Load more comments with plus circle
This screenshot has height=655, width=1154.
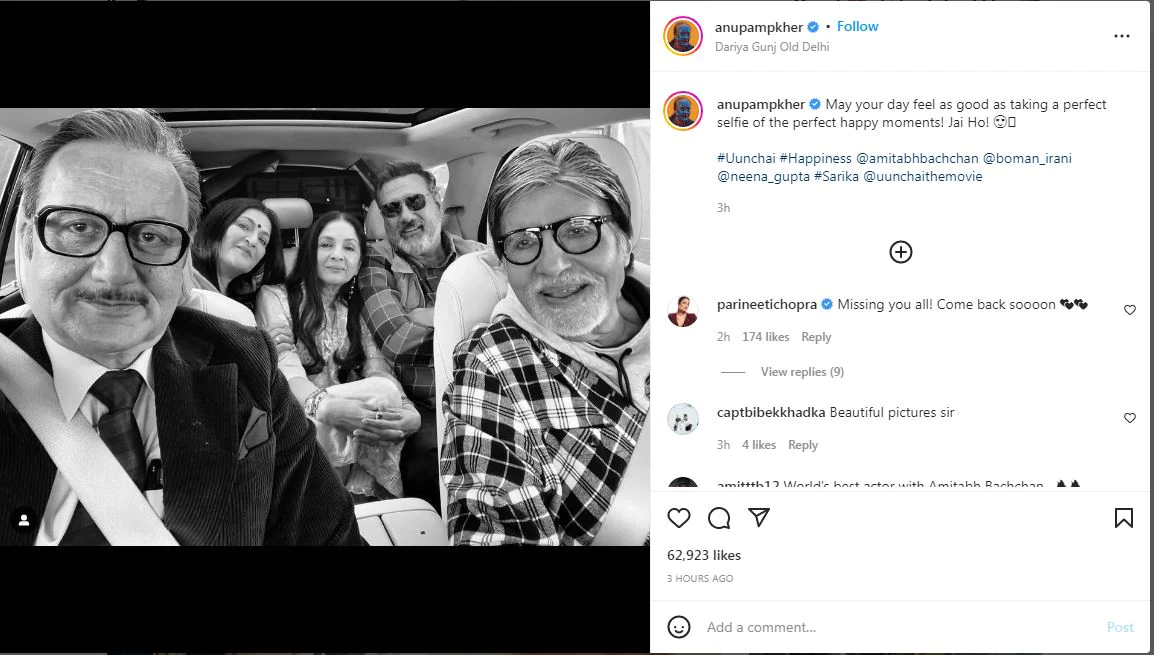click(901, 252)
